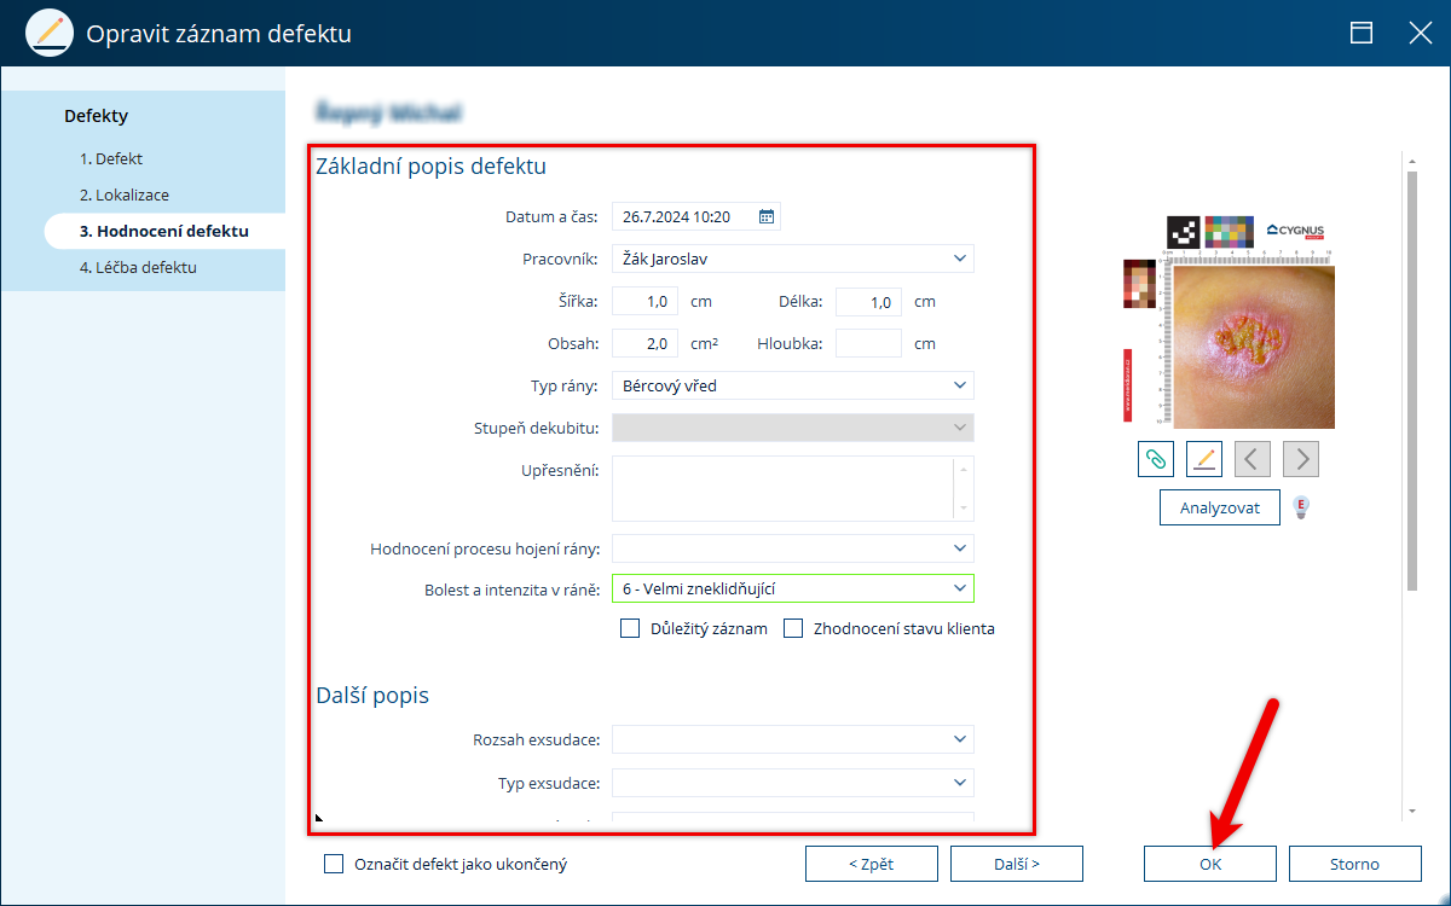Screen dimensions: 1451x906
Task: Open Hodnocení procesu hojení rány dropdown
Action: [x=793, y=548]
